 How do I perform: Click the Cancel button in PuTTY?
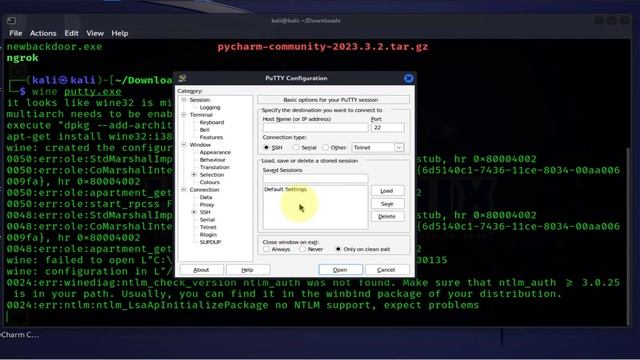[386, 270]
